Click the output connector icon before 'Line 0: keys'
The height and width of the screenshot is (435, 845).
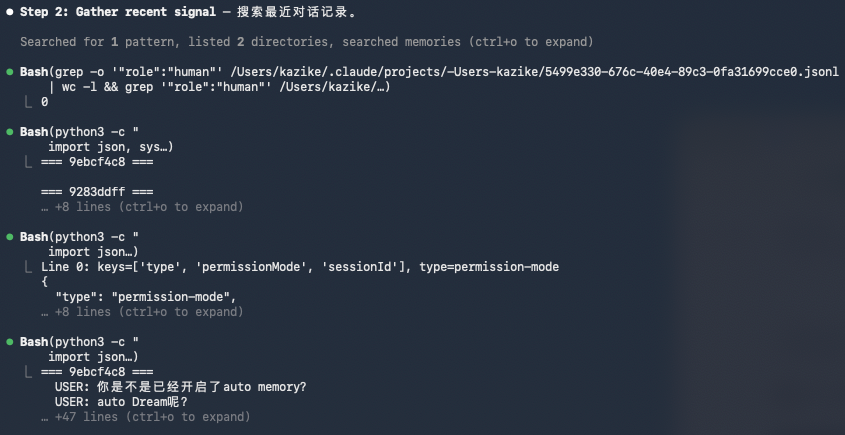(29, 267)
